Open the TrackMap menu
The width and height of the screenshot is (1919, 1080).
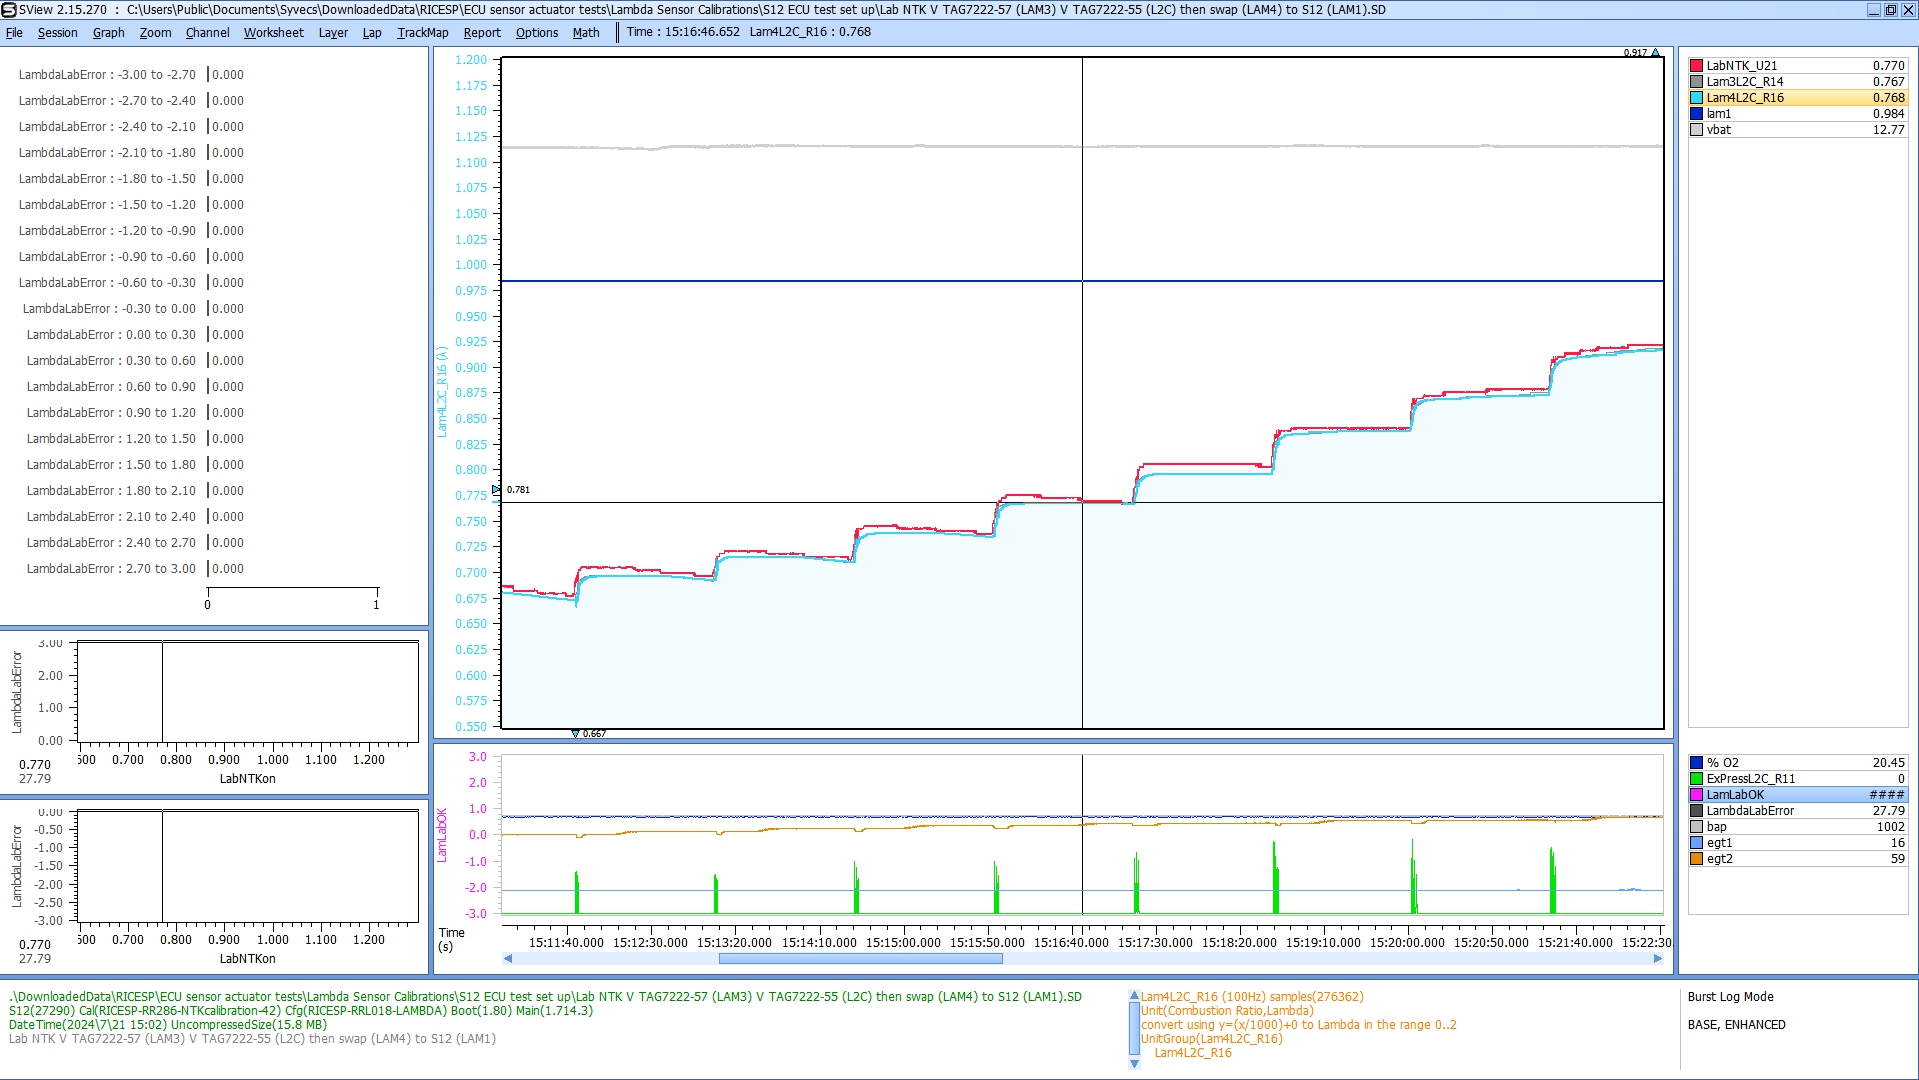pyautogui.click(x=422, y=33)
